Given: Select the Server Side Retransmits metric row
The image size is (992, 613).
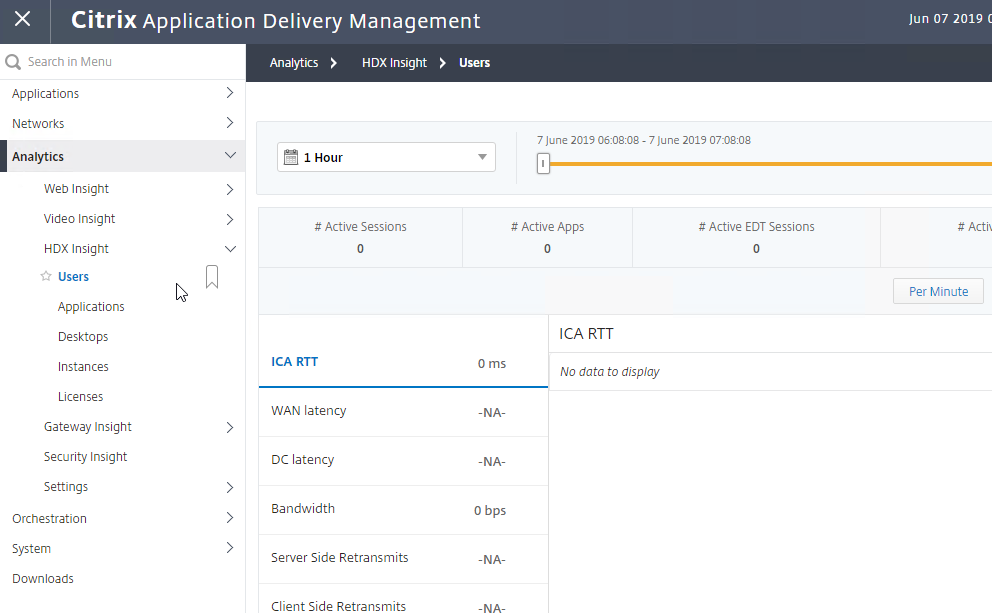Looking at the screenshot, I should click(x=403, y=559).
